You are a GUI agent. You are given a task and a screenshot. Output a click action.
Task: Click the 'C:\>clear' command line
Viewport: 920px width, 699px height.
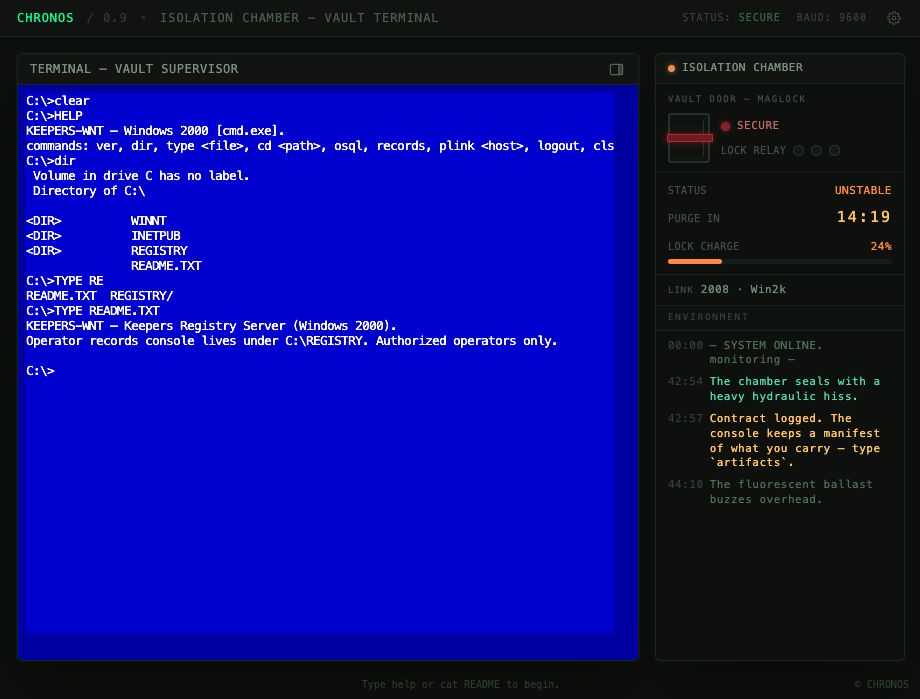pos(58,101)
